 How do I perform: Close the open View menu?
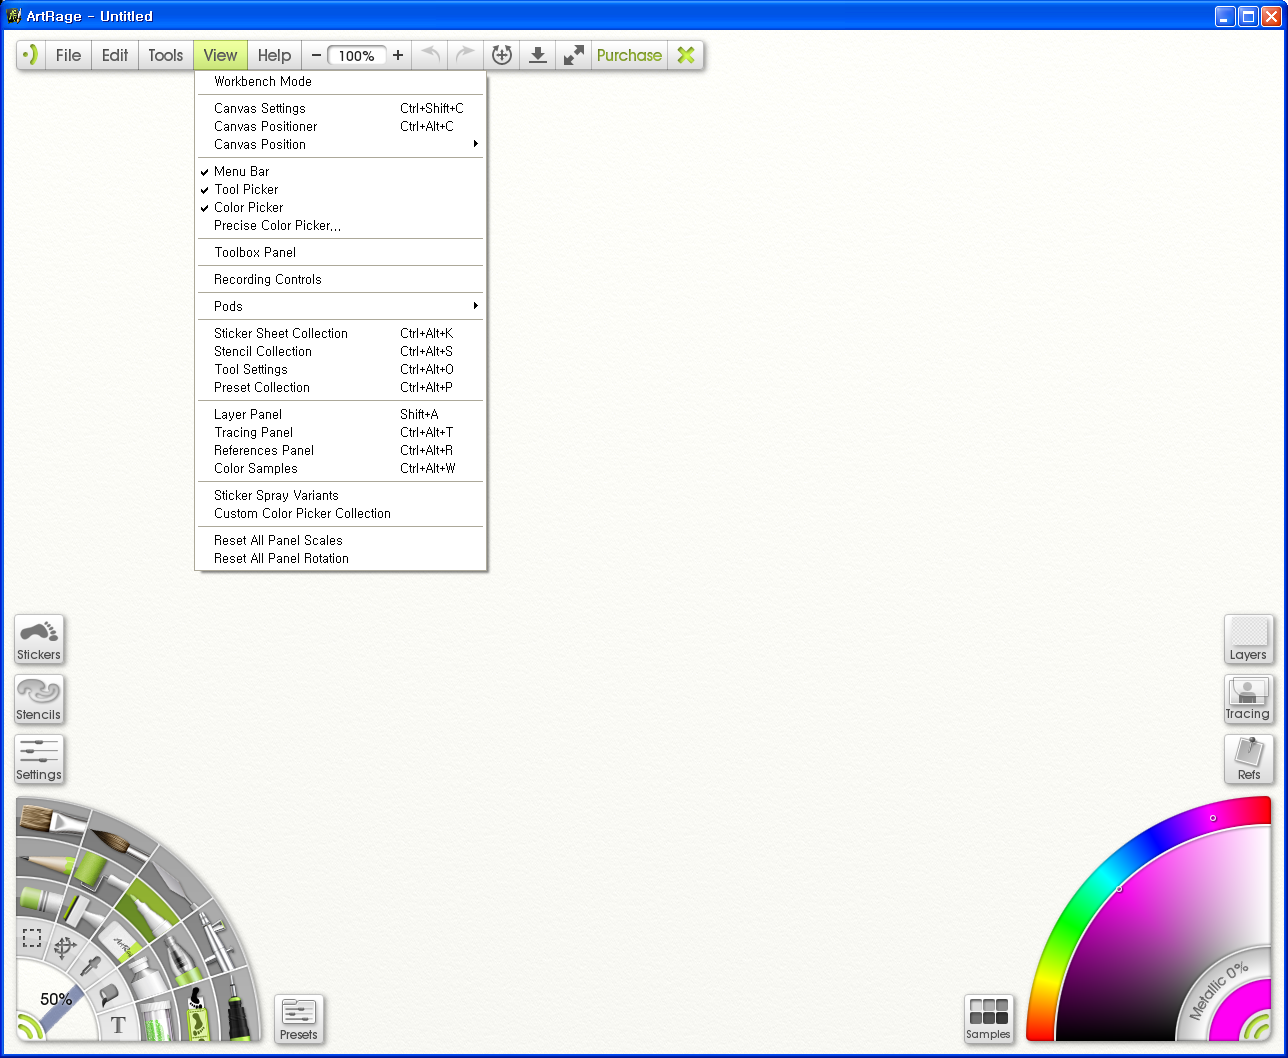[220, 55]
